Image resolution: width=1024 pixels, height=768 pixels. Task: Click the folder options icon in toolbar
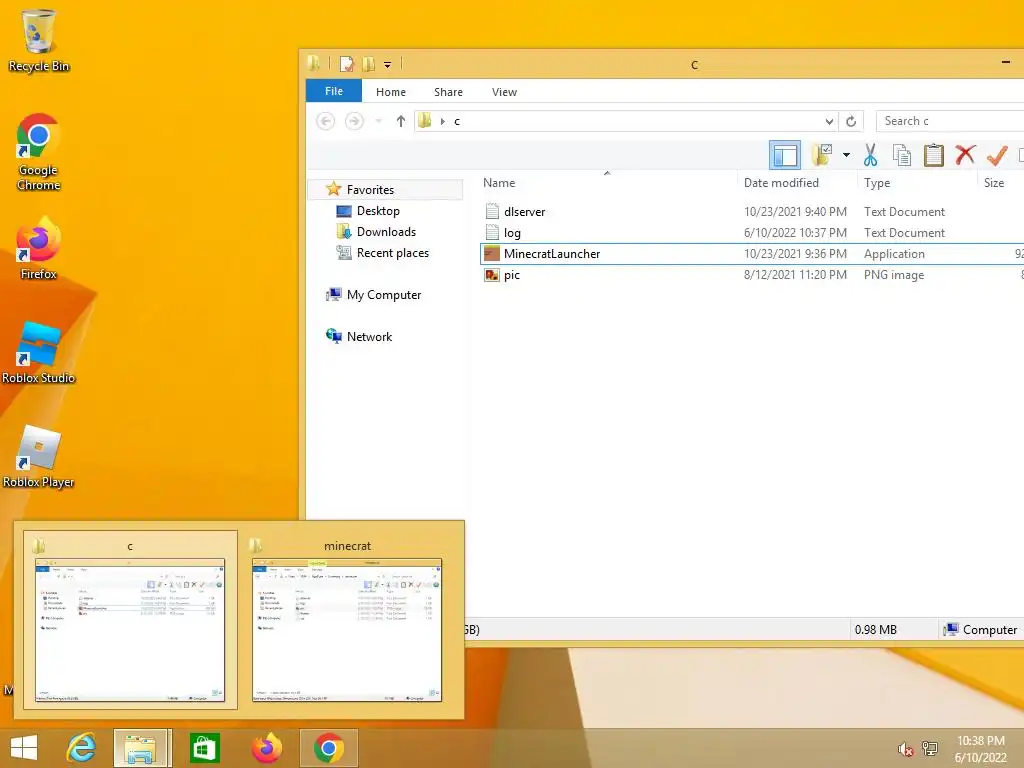pos(822,155)
